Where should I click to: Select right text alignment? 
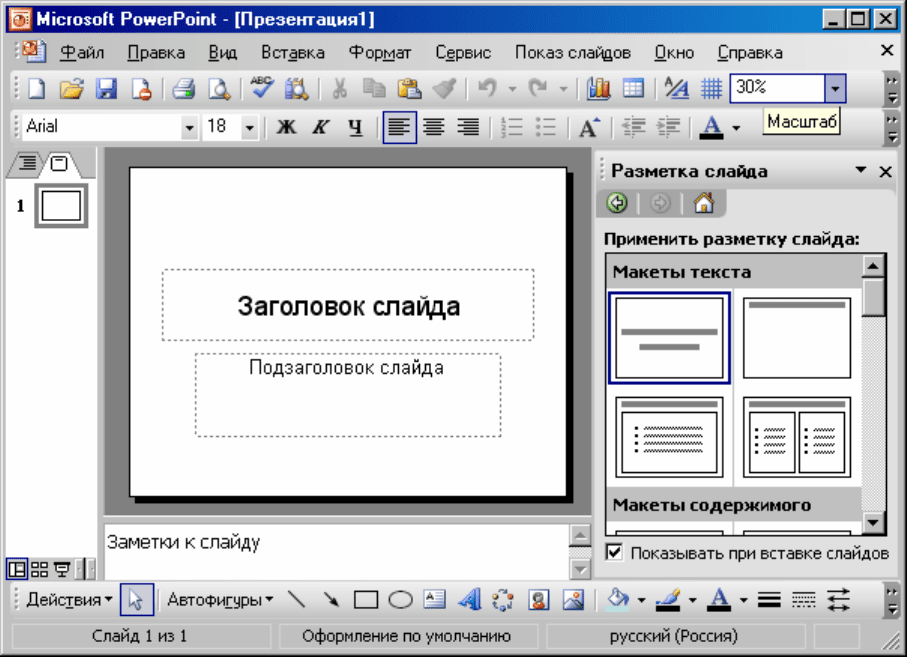coord(468,127)
